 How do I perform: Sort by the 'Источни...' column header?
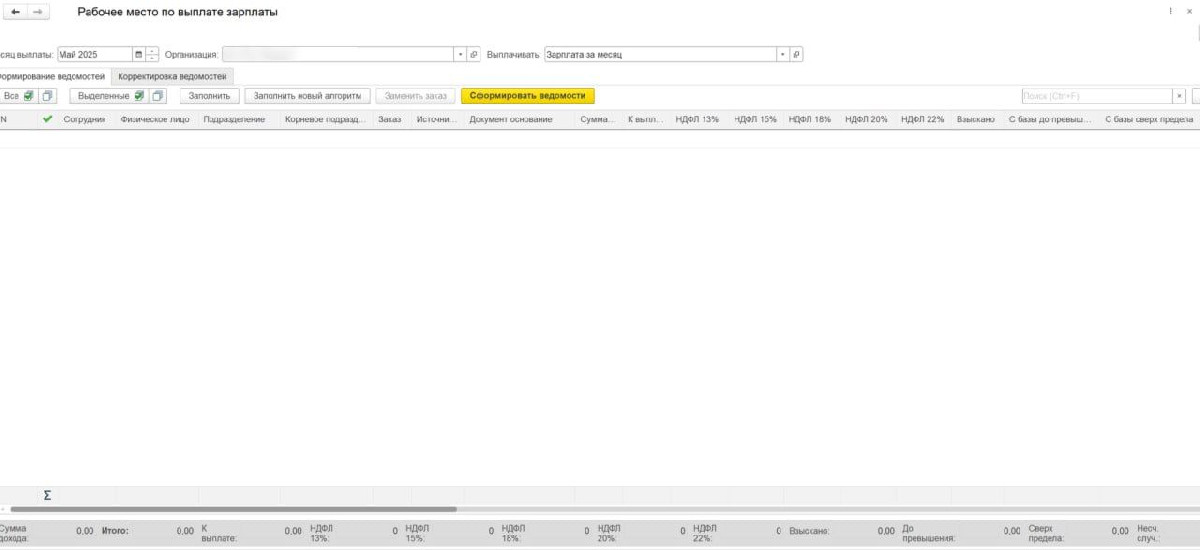point(437,119)
